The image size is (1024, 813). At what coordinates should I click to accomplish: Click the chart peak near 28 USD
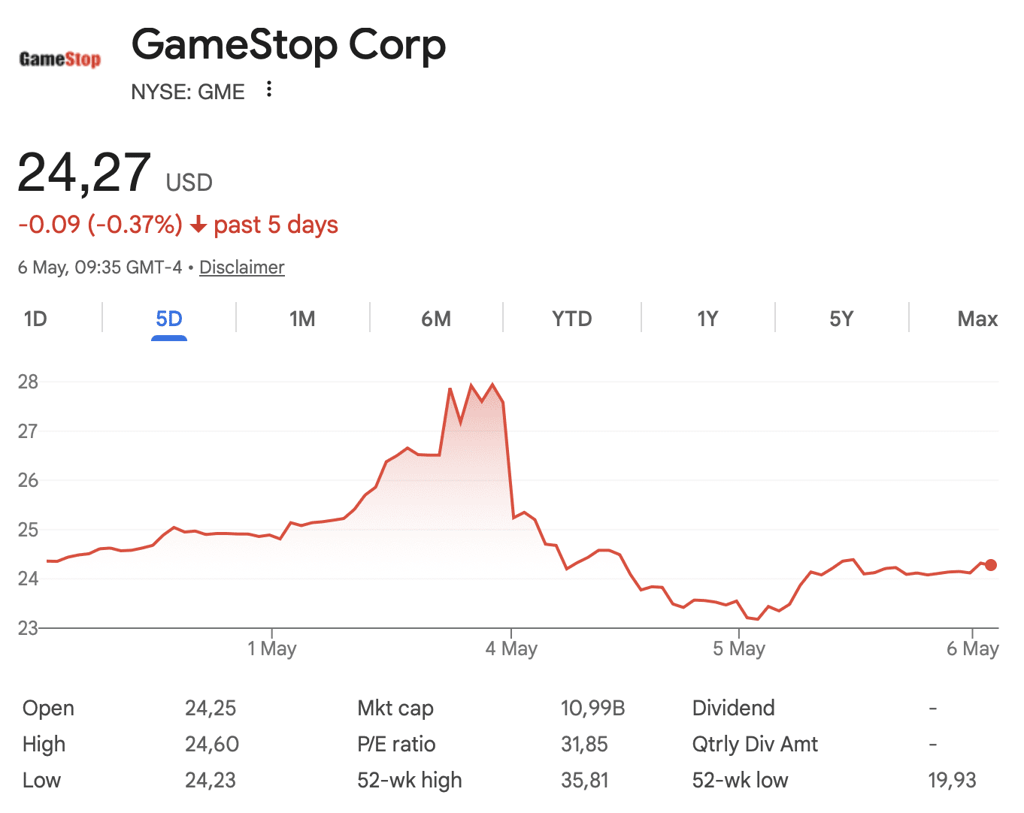pyautogui.click(x=492, y=384)
